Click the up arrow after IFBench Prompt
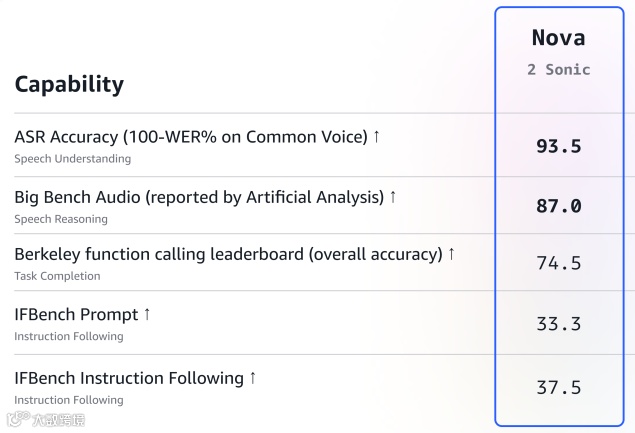 pyautogui.click(x=147, y=314)
